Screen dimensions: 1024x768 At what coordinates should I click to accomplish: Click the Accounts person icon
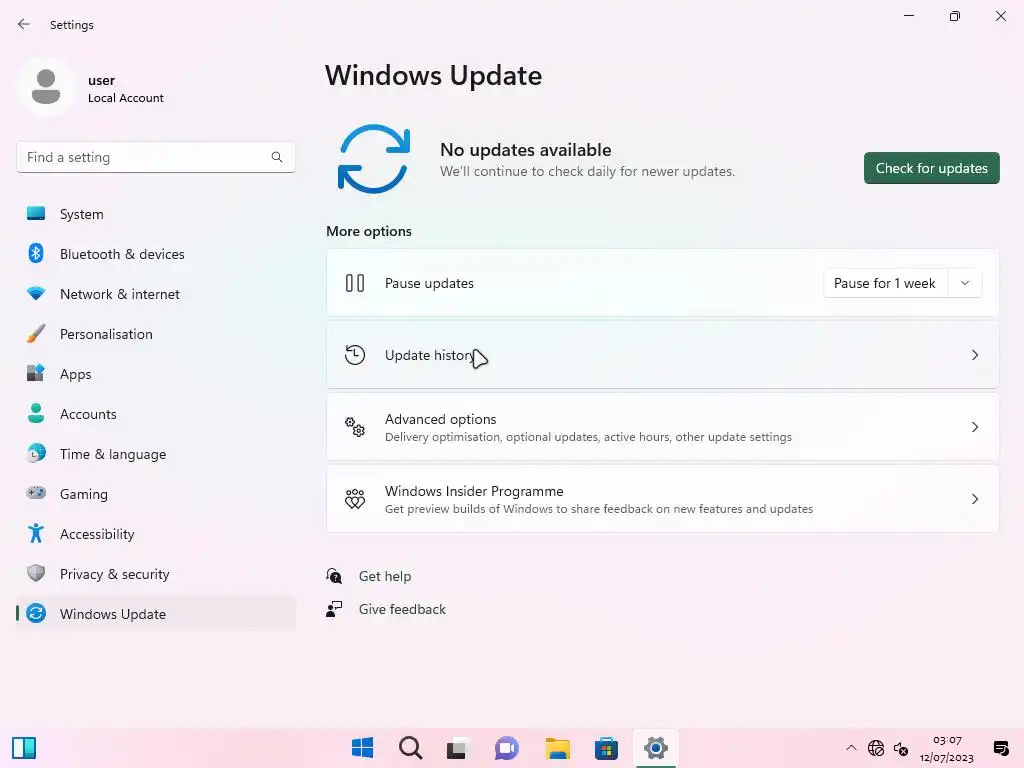point(36,413)
